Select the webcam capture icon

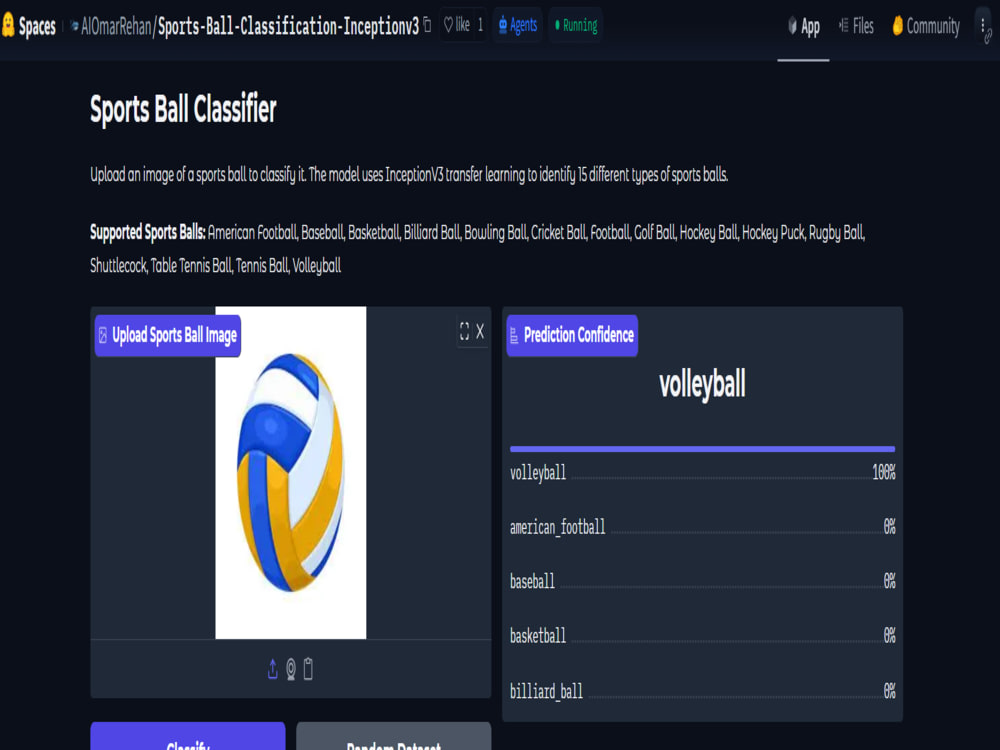(x=291, y=669)
